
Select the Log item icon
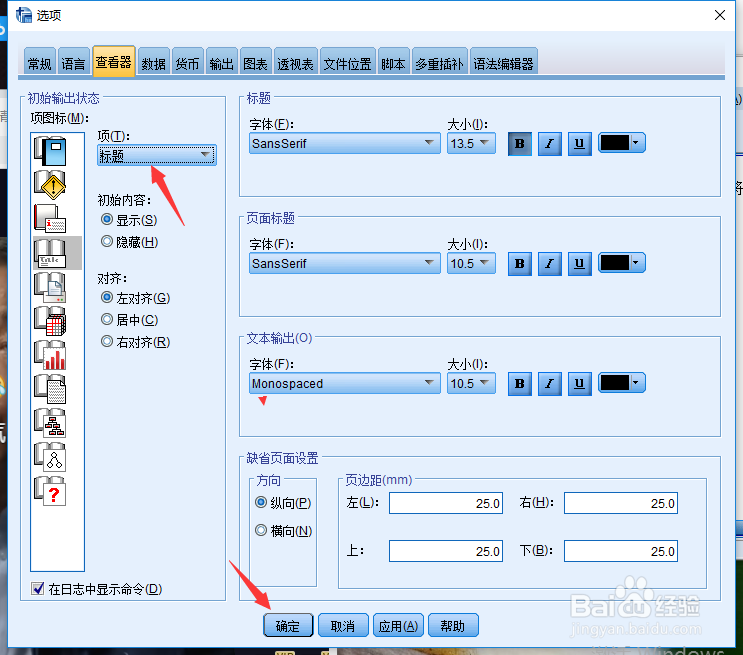tap(50, 151)
